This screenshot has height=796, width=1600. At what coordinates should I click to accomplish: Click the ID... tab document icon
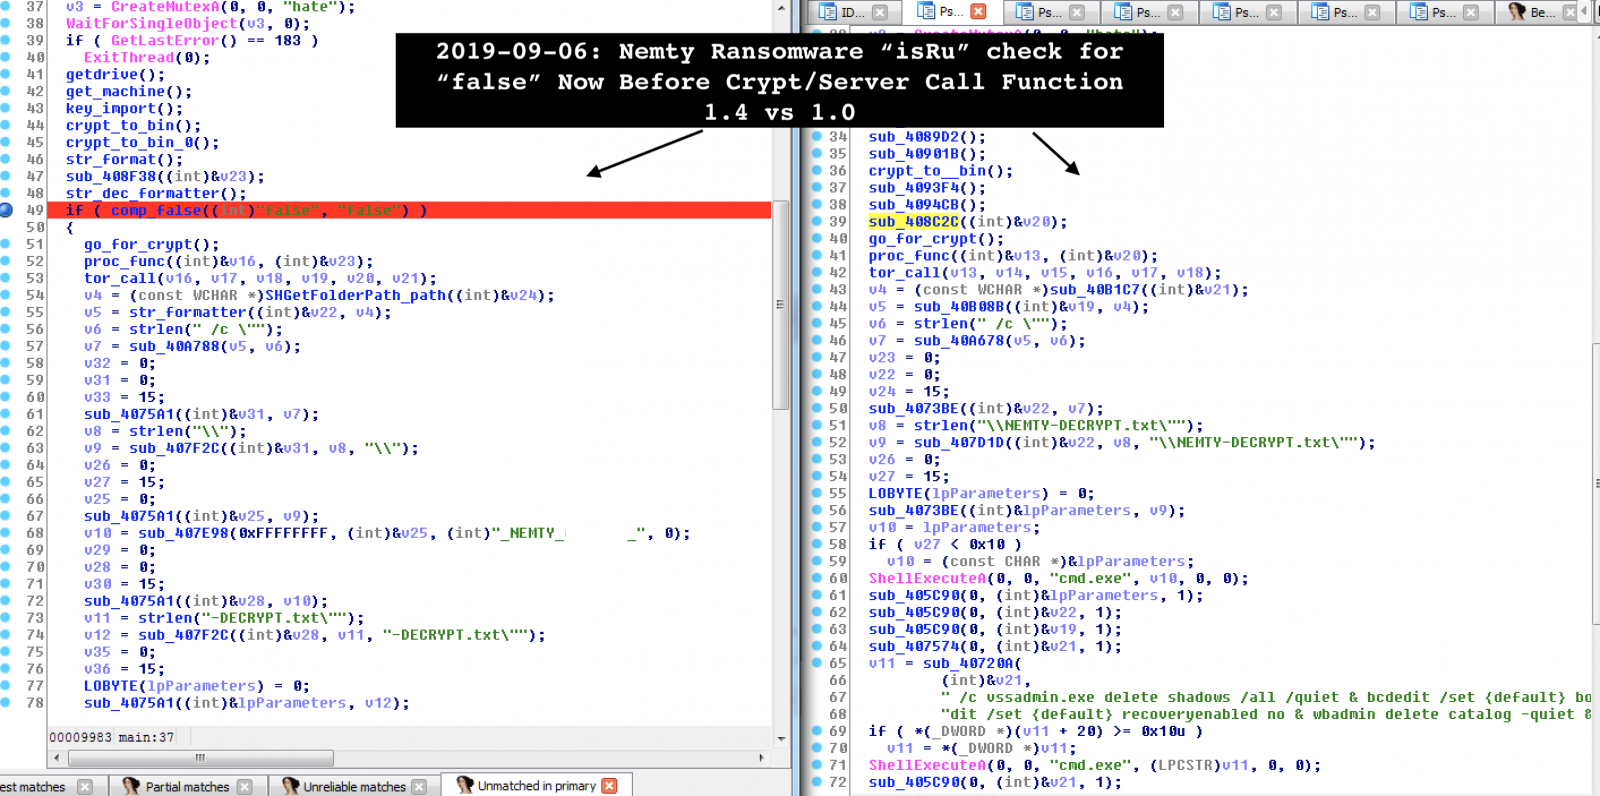click(828, 12)
